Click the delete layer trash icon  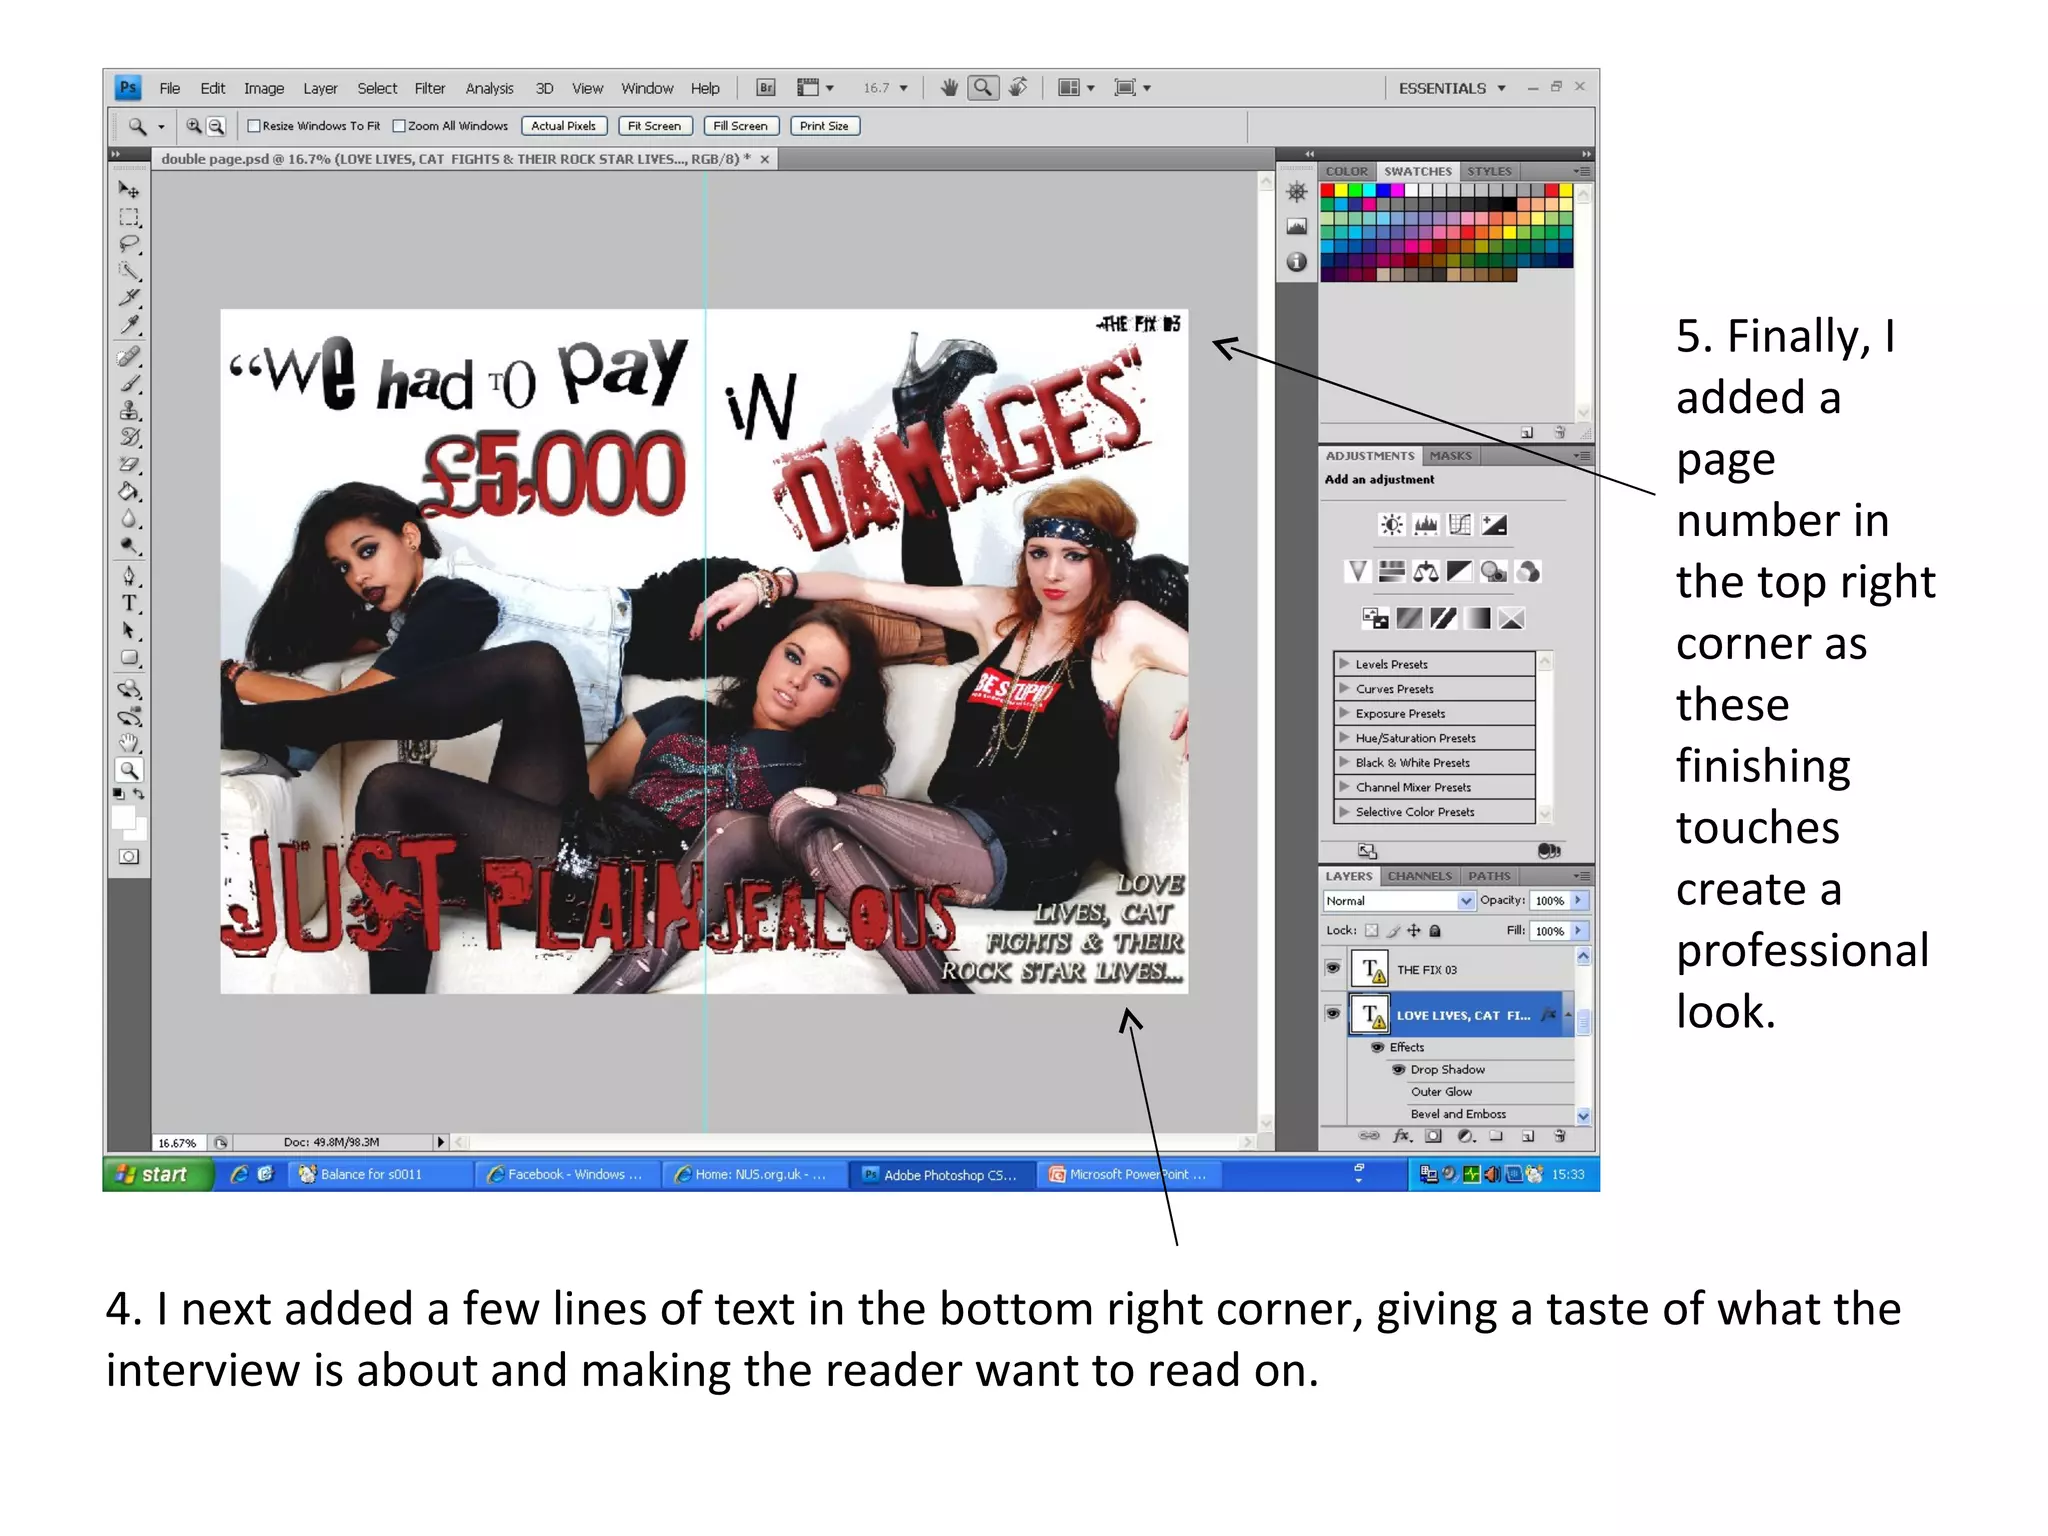pos(1559,1136)
